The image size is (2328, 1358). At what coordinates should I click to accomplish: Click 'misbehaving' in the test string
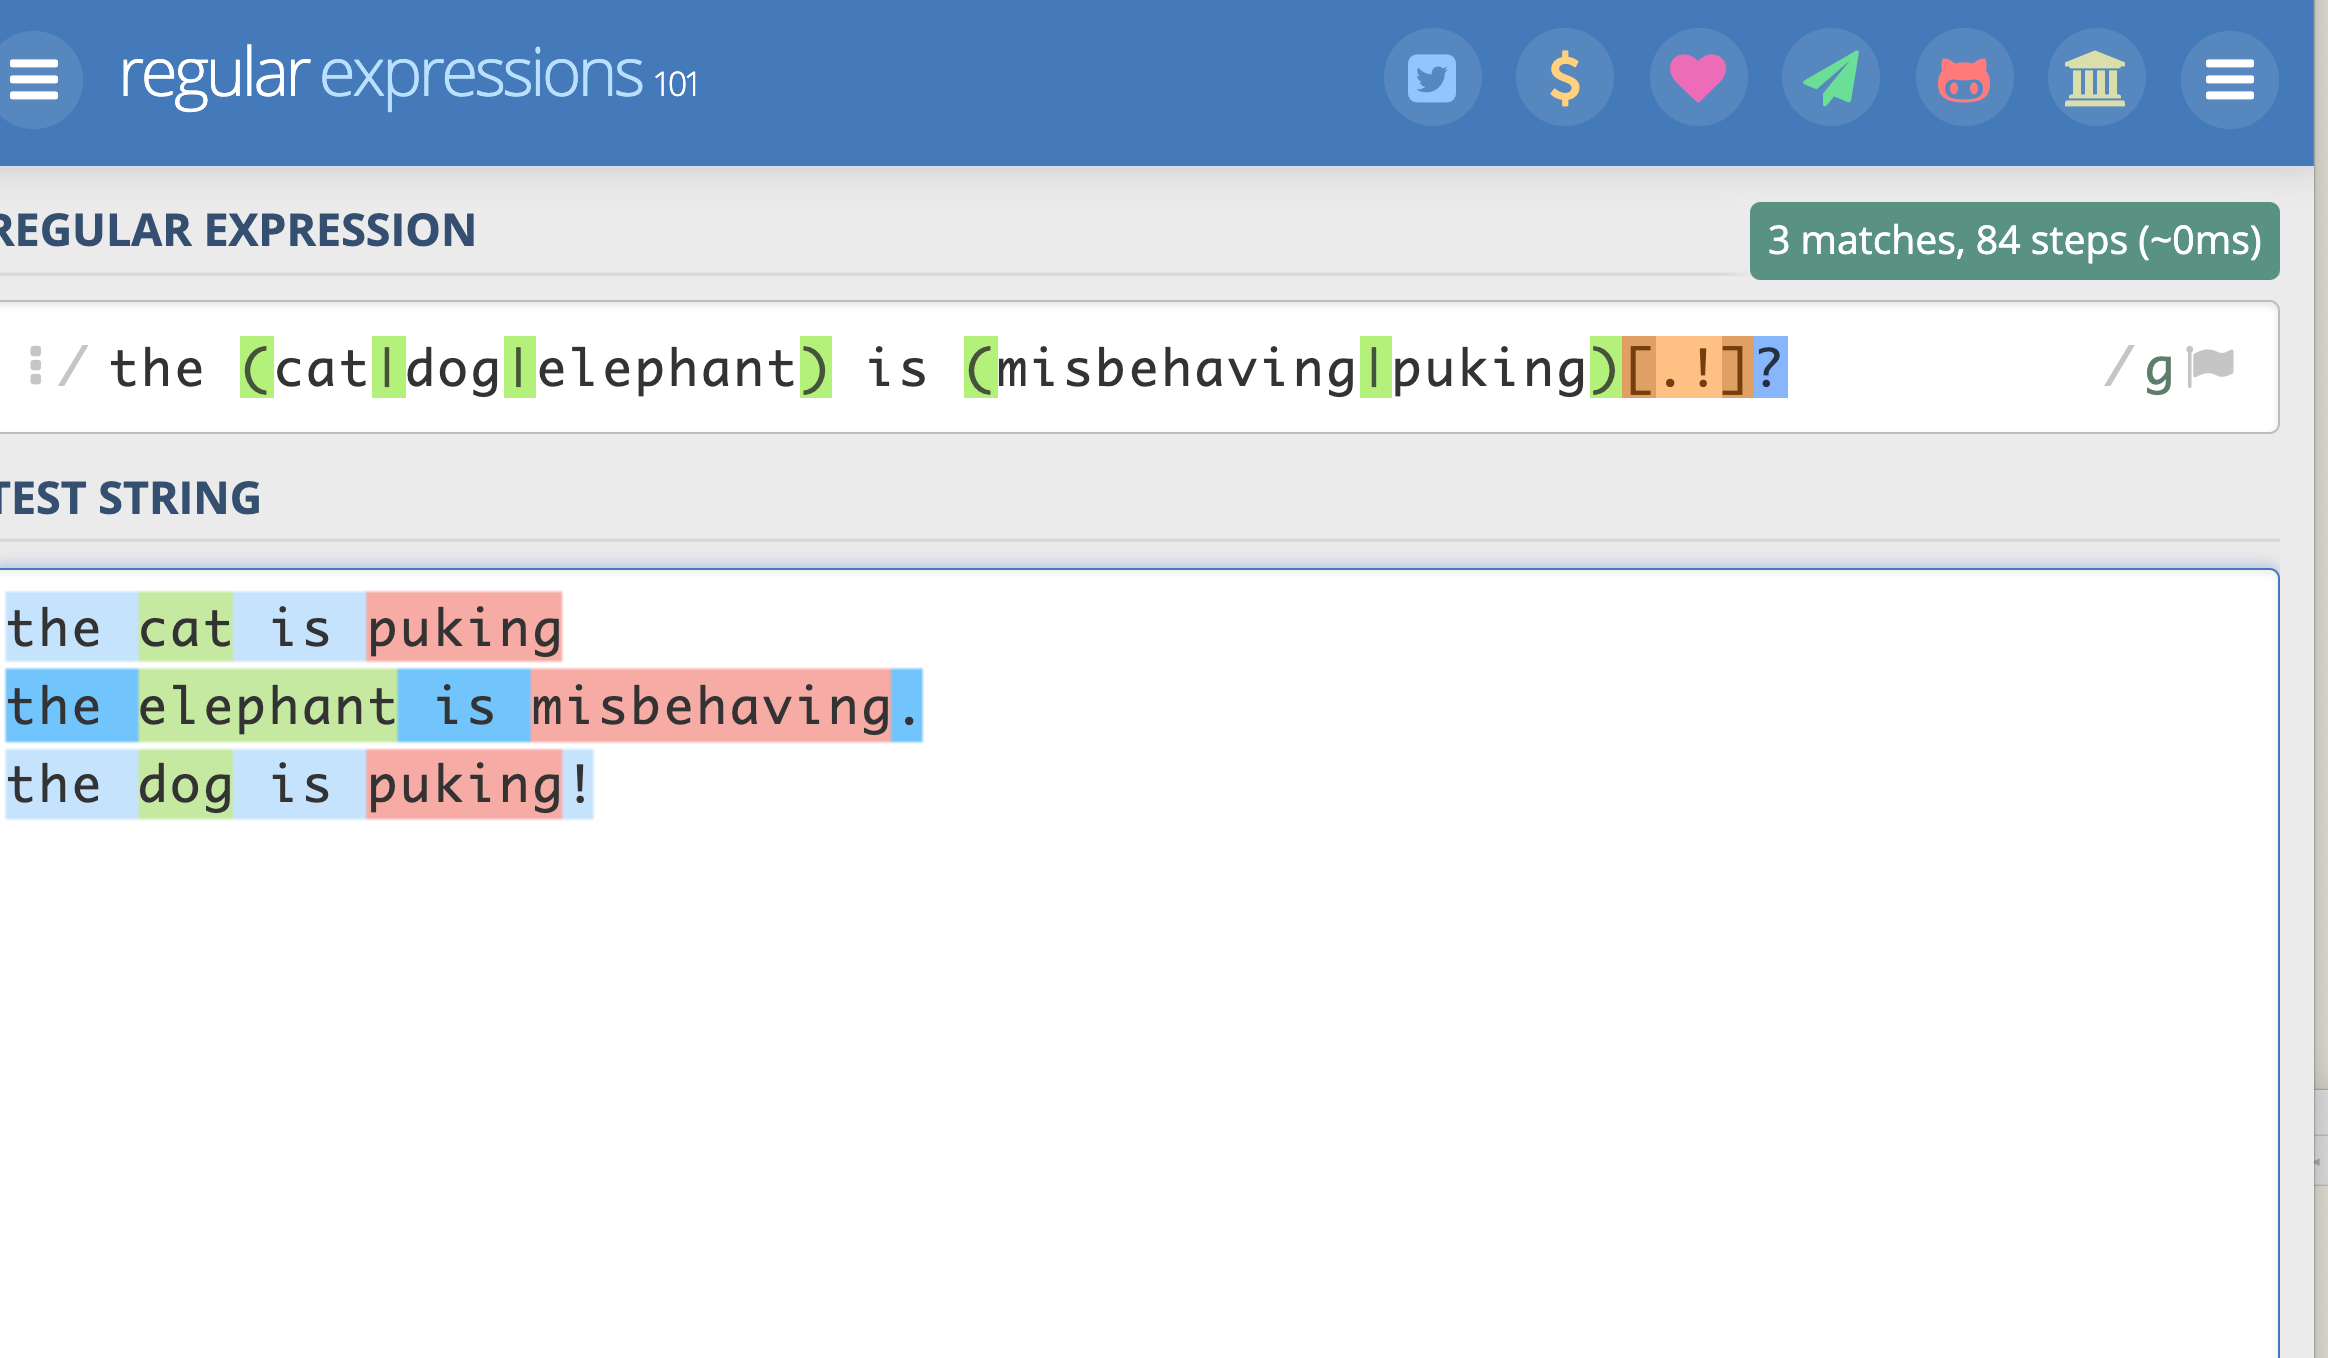click(711, 706)
